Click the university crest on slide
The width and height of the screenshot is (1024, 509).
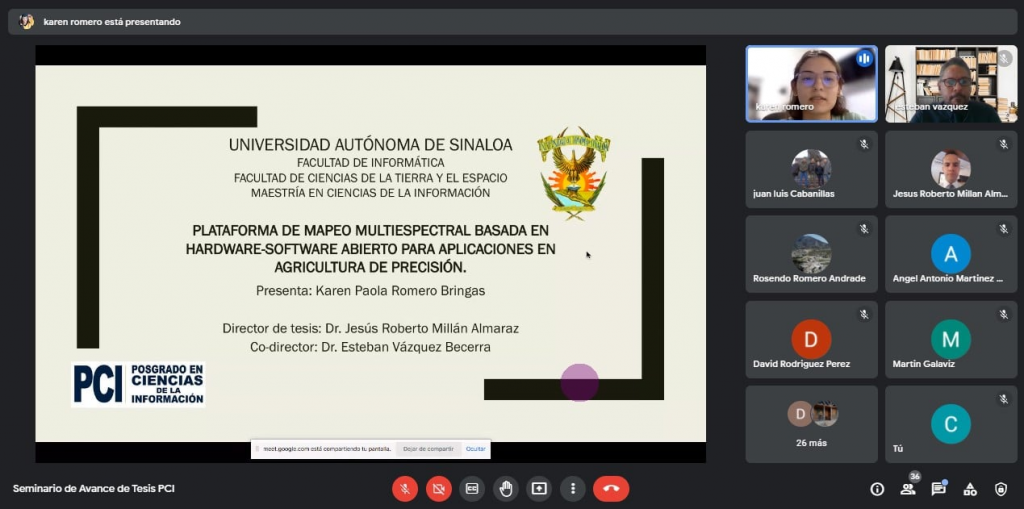pos(573,173)
